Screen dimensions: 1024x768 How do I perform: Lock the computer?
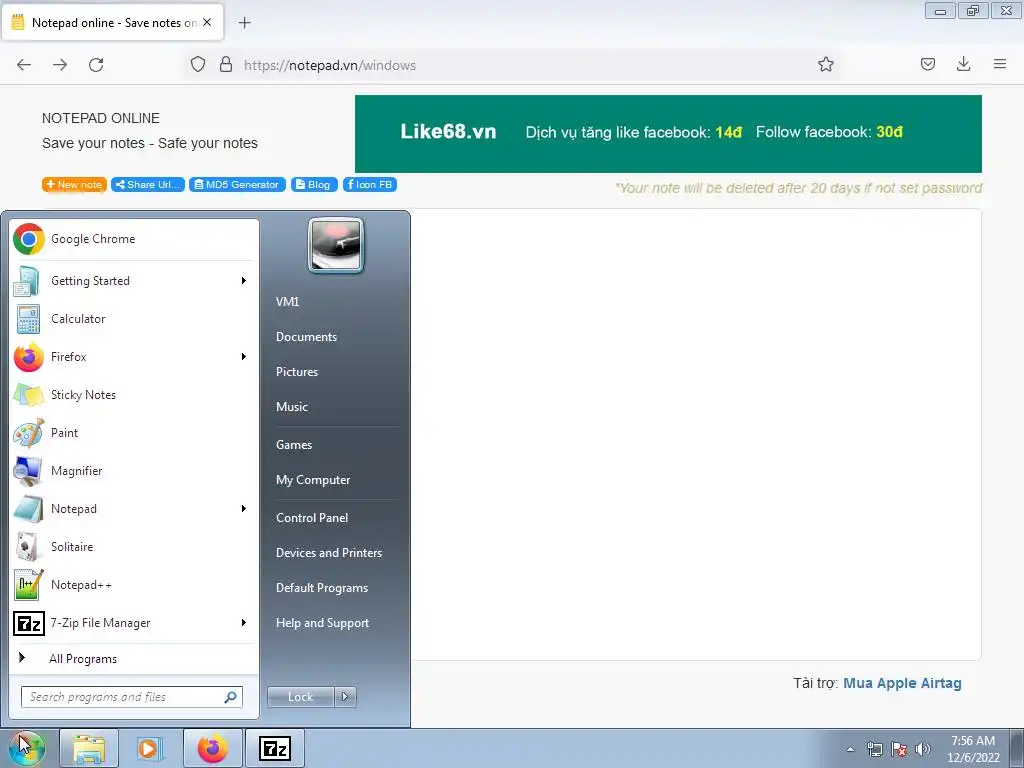(x=300, y=697)
